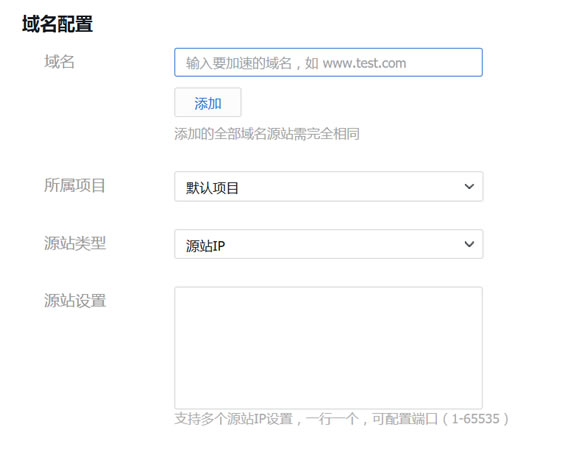
Task: Click the 域名 field label
Action: tap(59, 62)
